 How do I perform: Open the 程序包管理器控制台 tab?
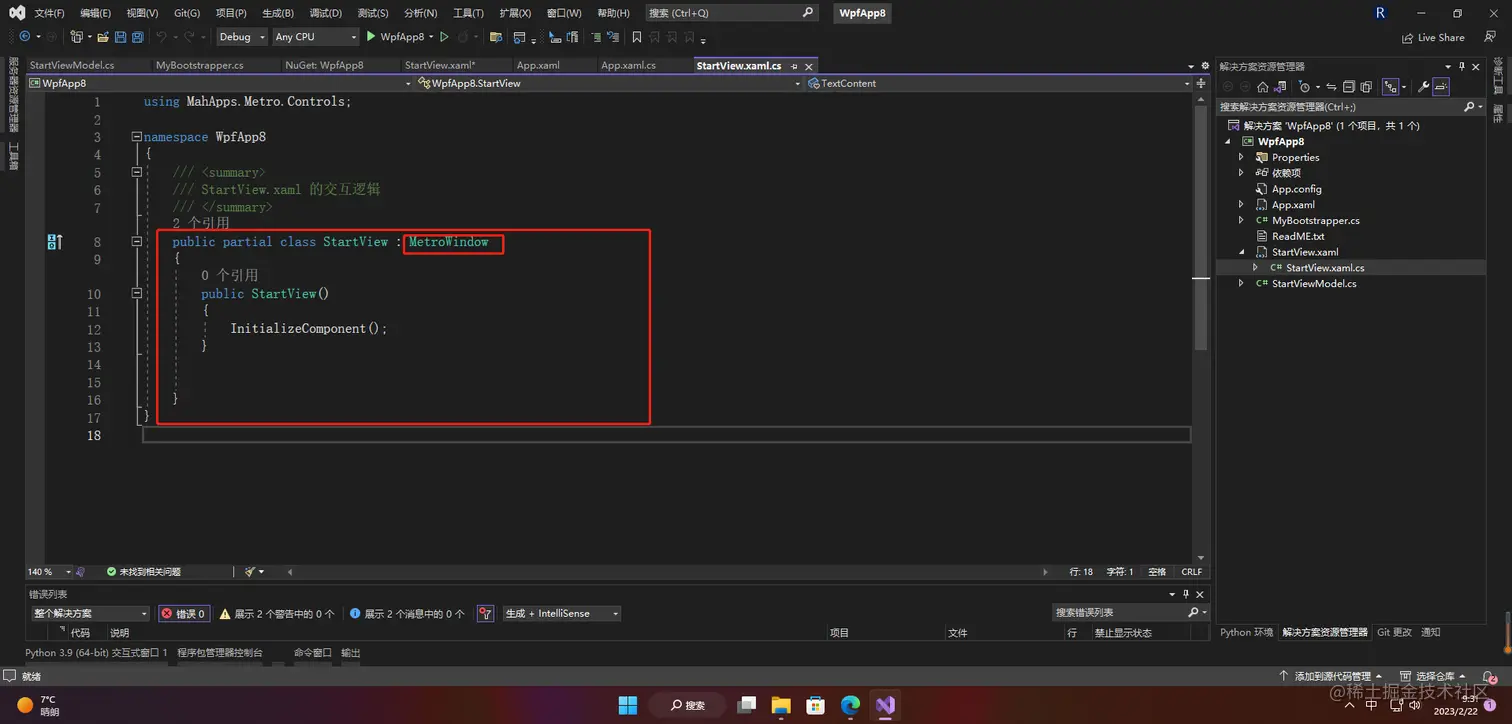(x=220, y=652)
